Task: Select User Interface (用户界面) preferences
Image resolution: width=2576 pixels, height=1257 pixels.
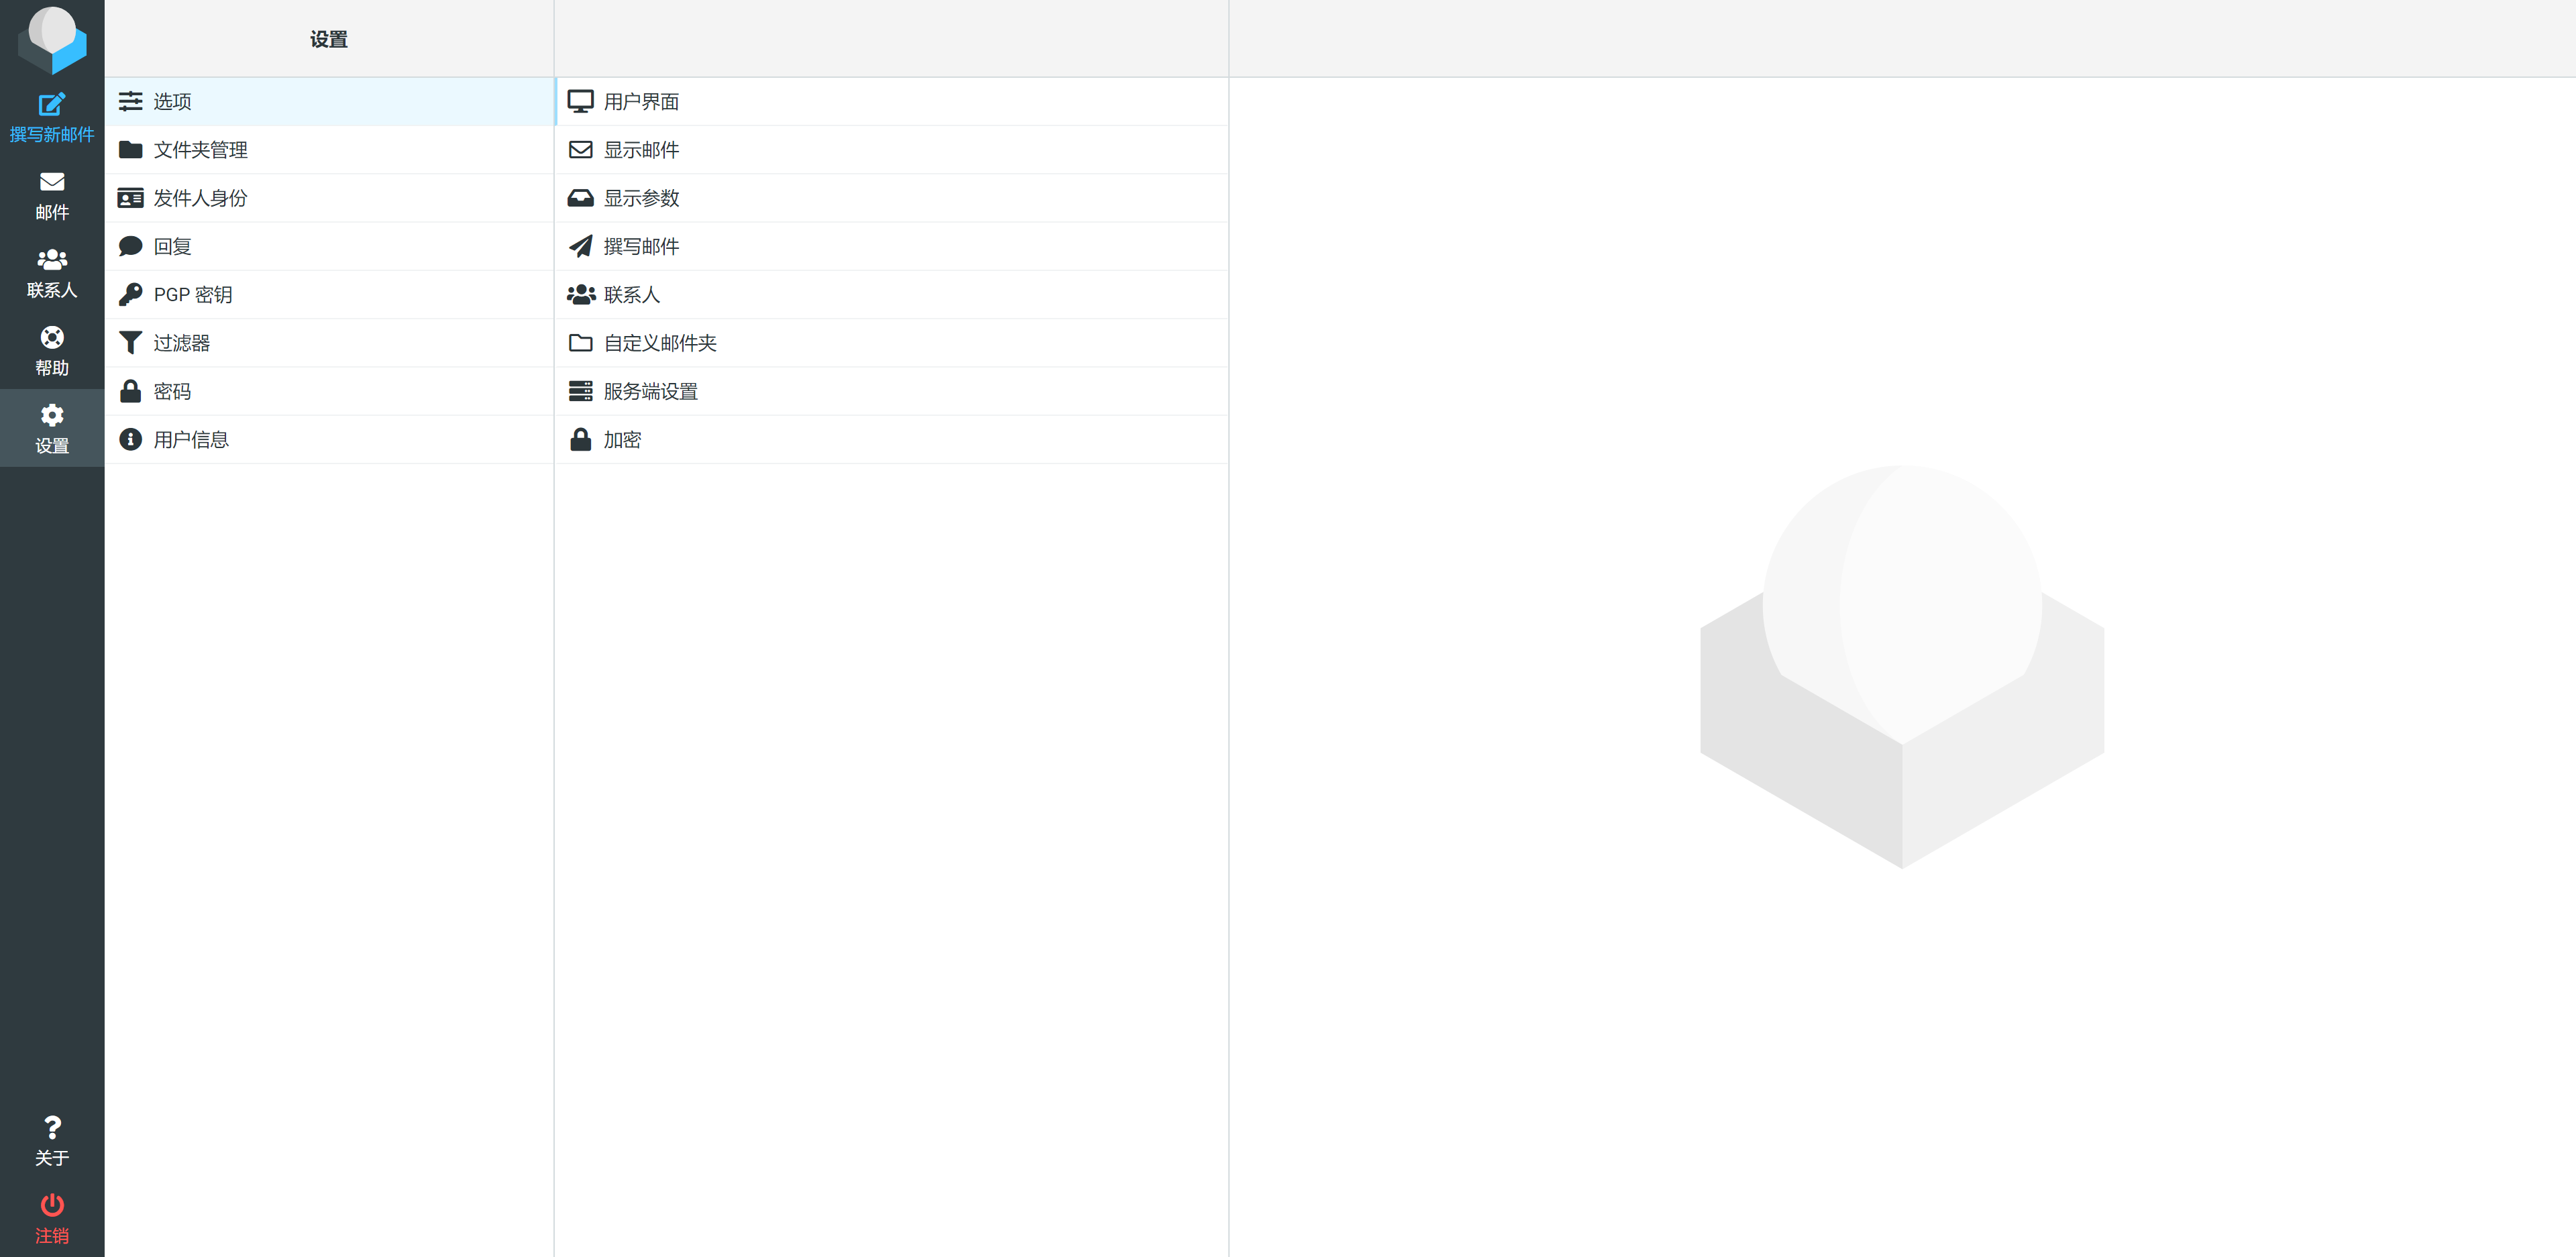Action: point(641,102)
